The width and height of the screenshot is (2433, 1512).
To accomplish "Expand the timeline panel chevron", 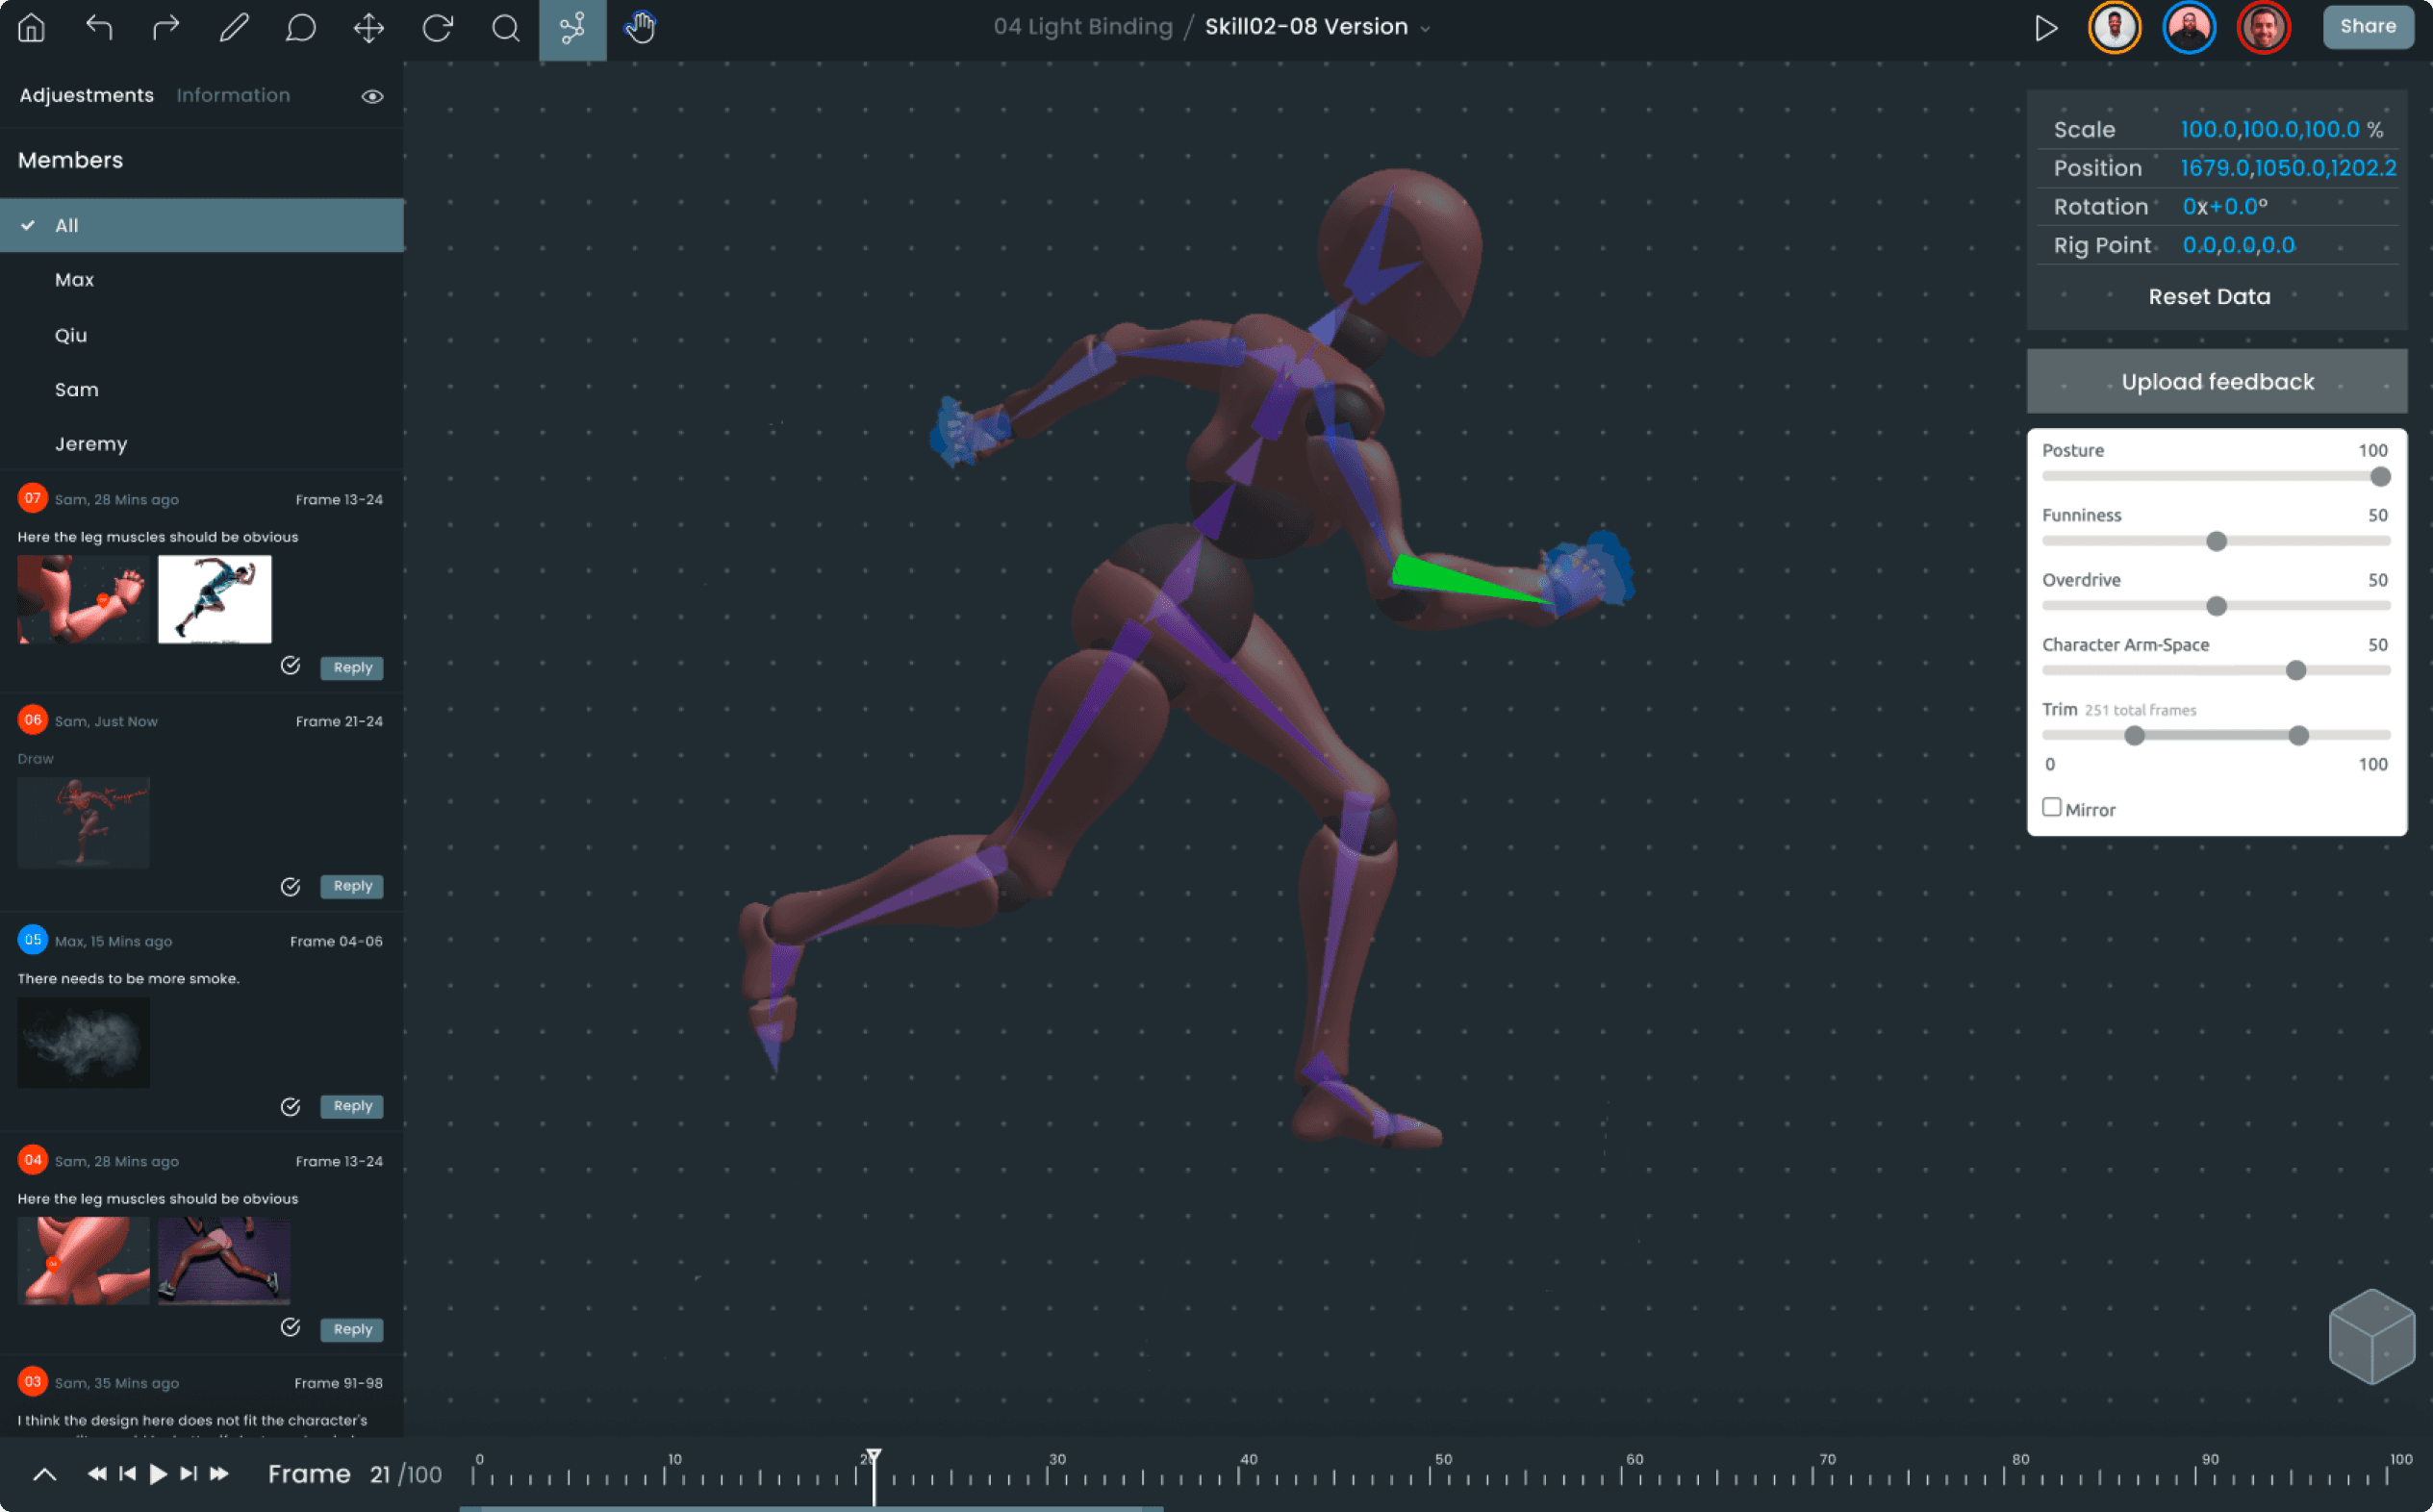I will point(45,1474).
